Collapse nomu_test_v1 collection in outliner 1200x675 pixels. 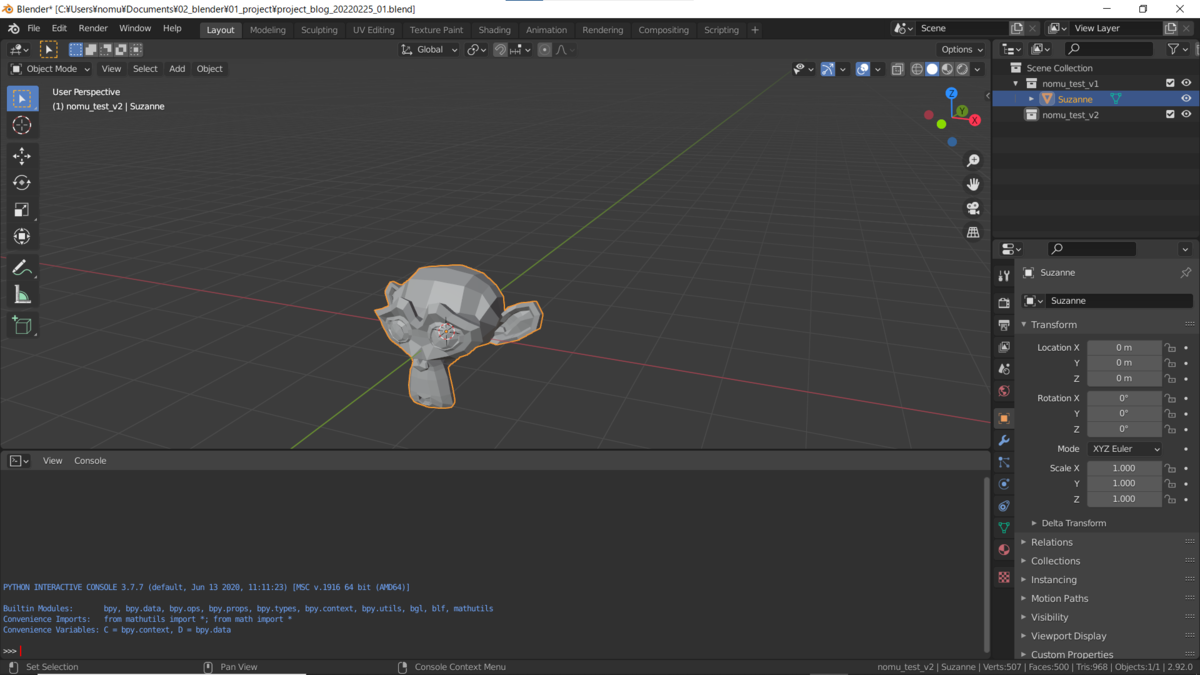1016,83
